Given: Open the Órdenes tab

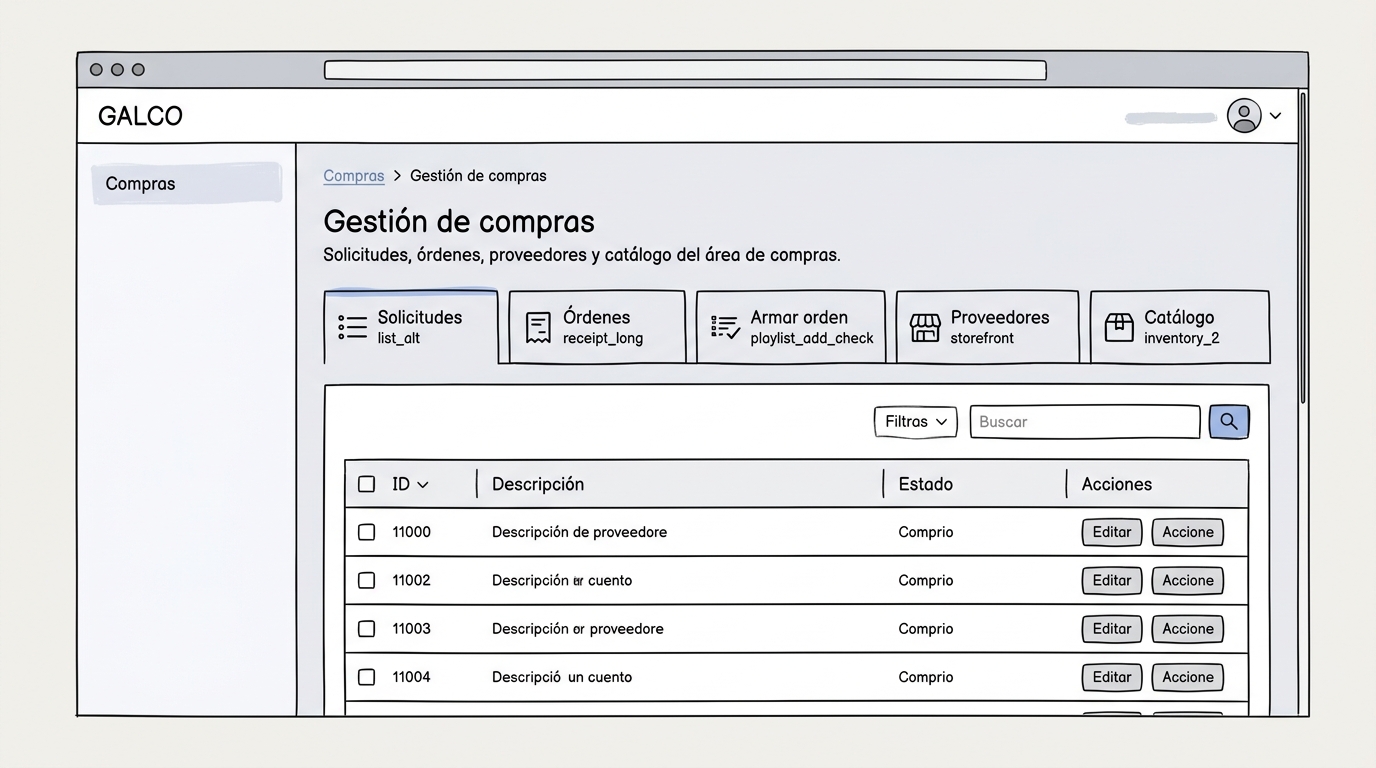Looking at the screenshot, I should point(597,327).
